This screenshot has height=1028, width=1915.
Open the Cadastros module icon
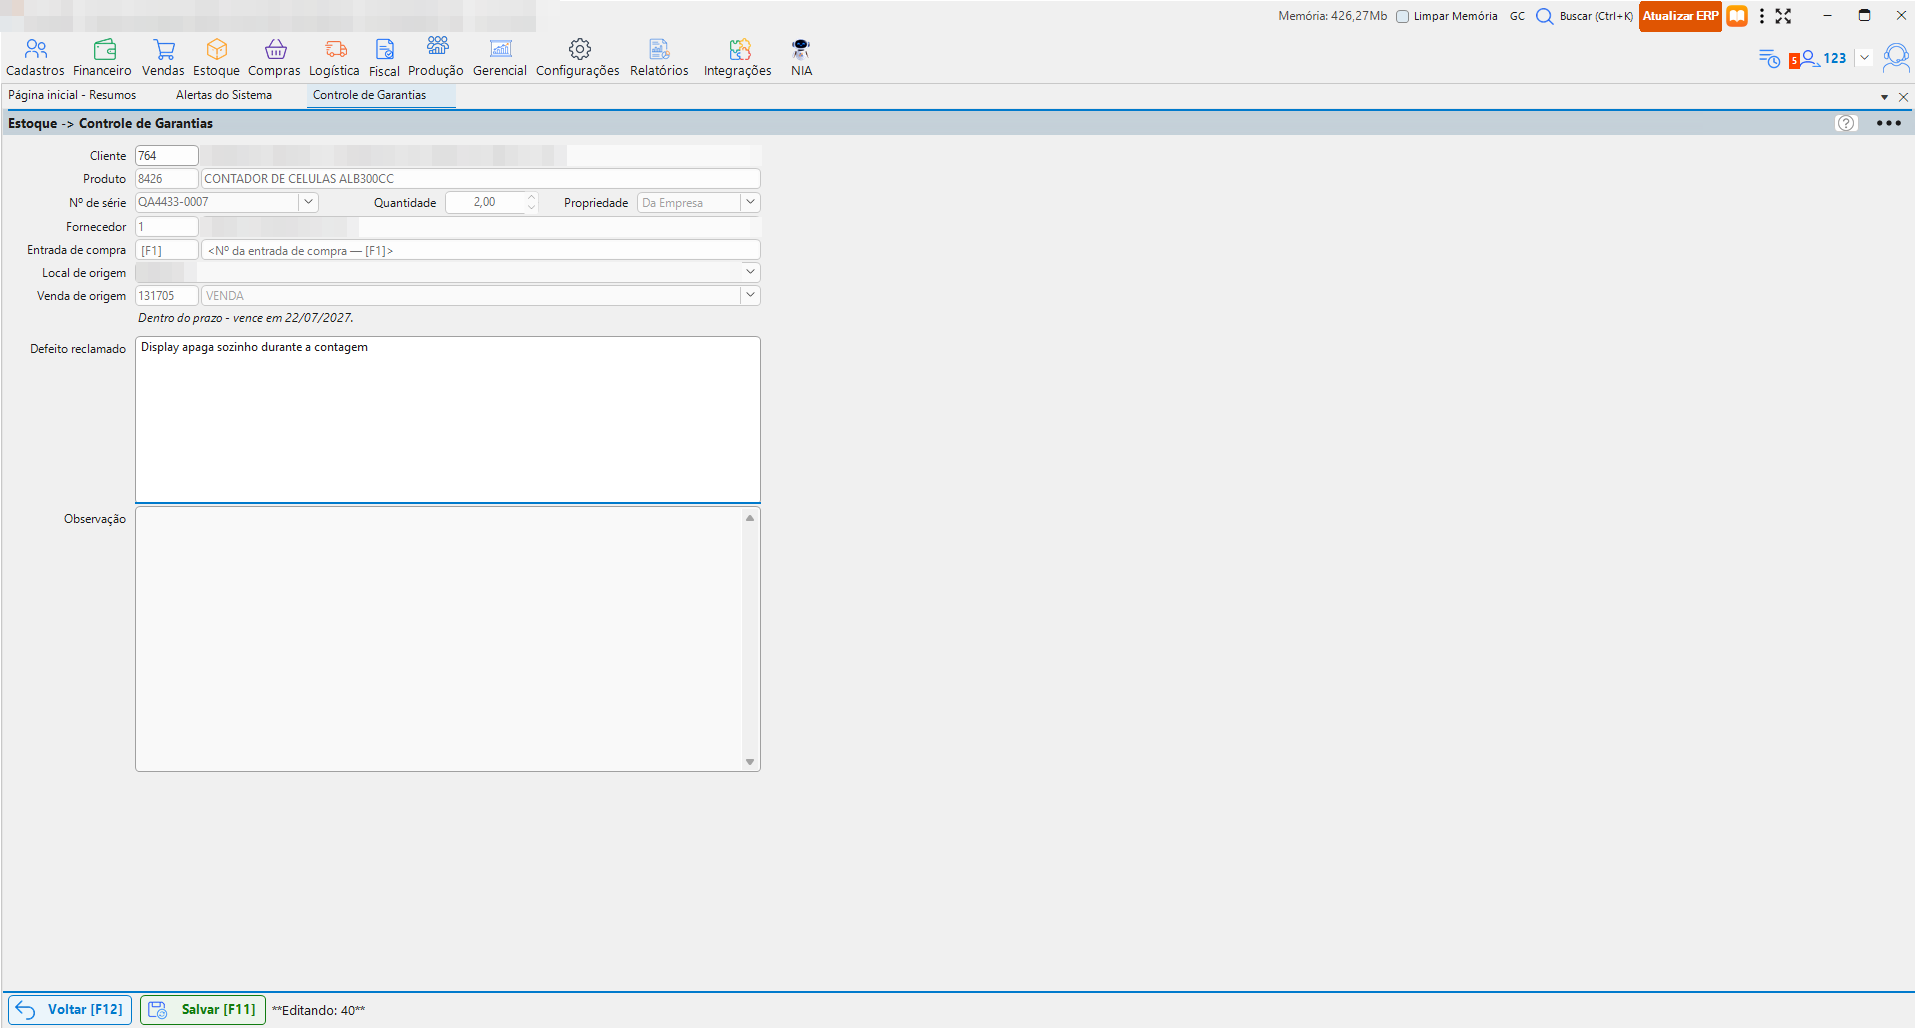[36, 49]
